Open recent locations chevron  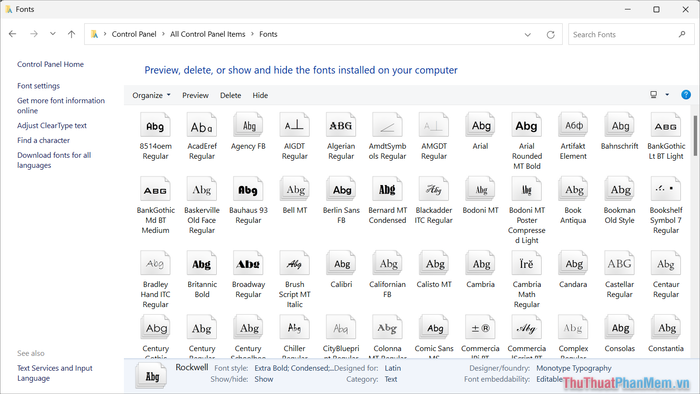coord(53,34)
